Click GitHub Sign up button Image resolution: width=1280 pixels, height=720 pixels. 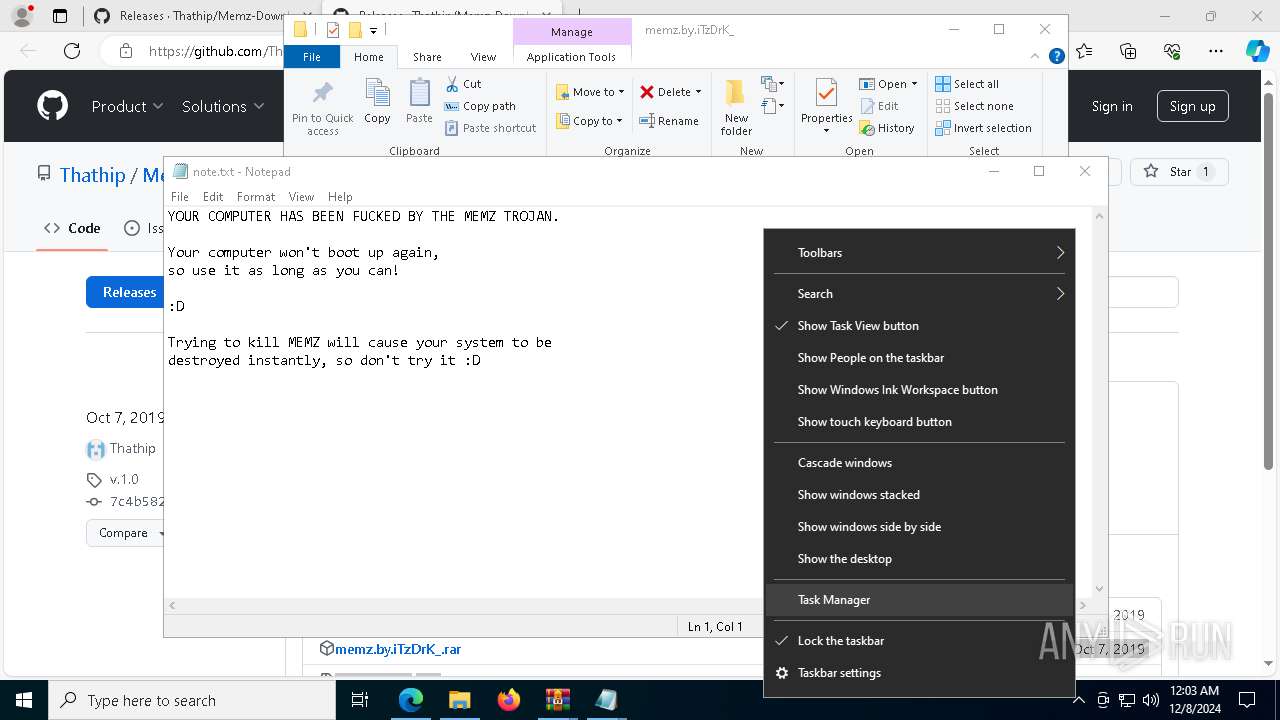1192,106
